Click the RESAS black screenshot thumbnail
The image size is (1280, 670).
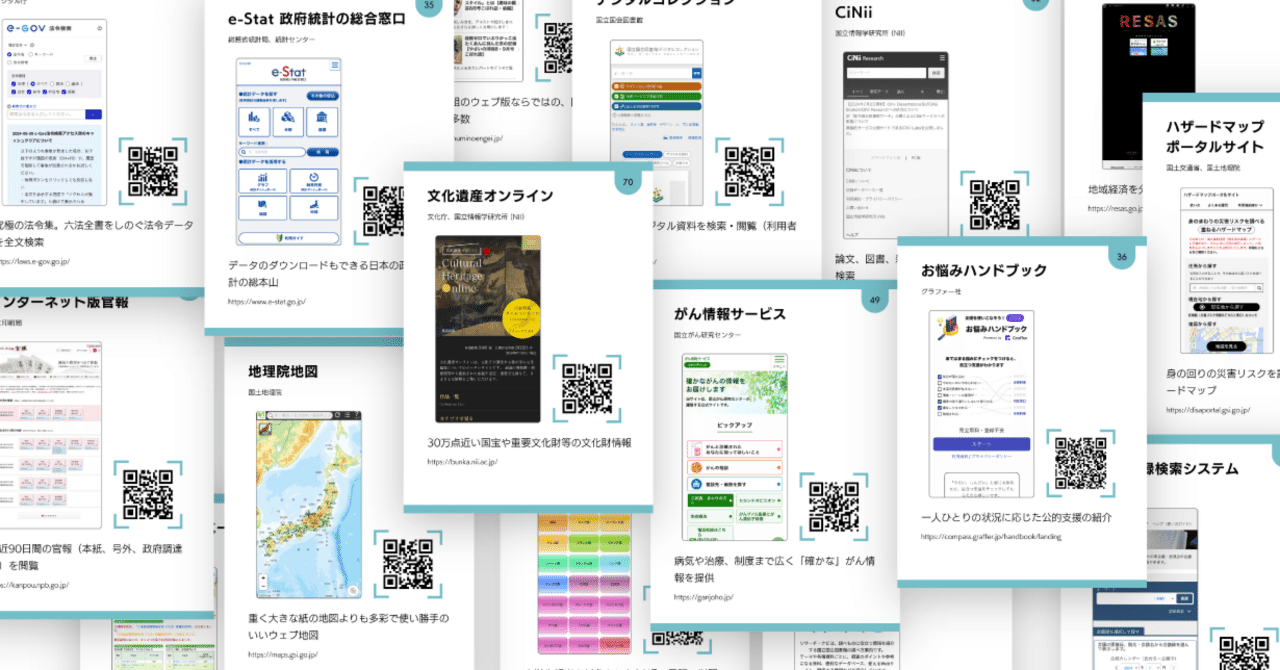click(x=1148, y=85)
